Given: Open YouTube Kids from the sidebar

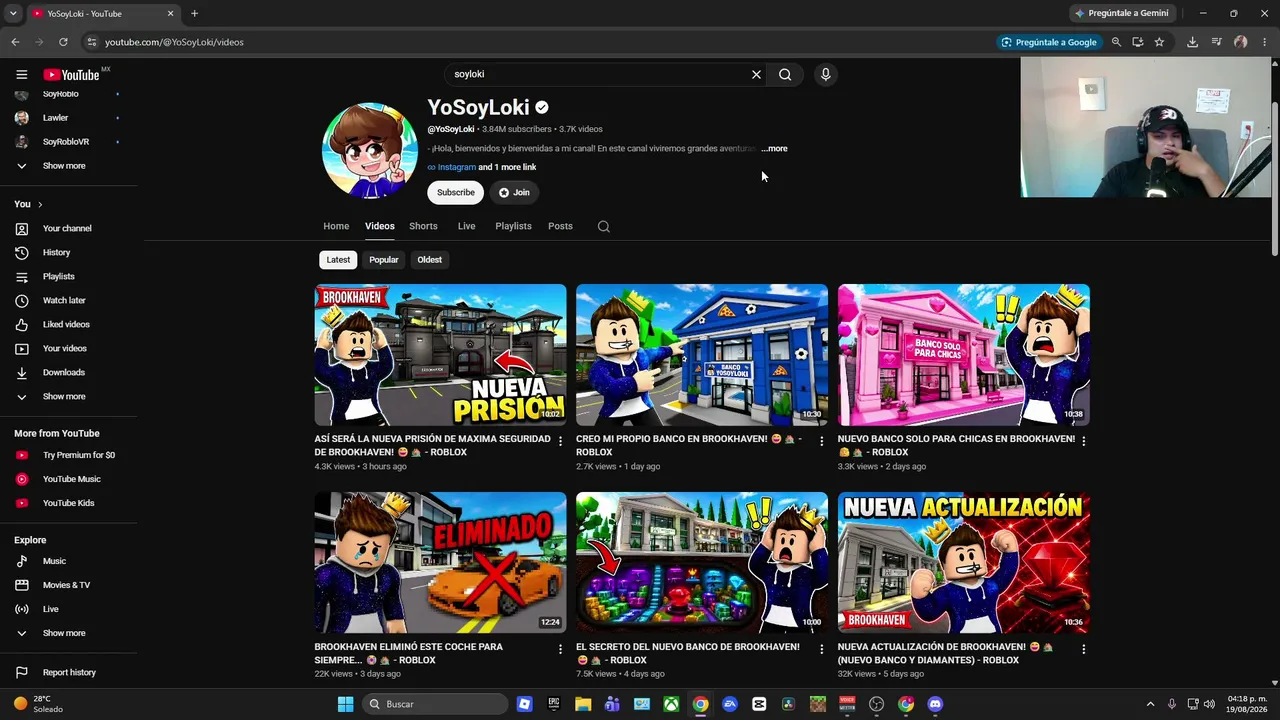Looking at the screenshot, I should tap(69, 503).
